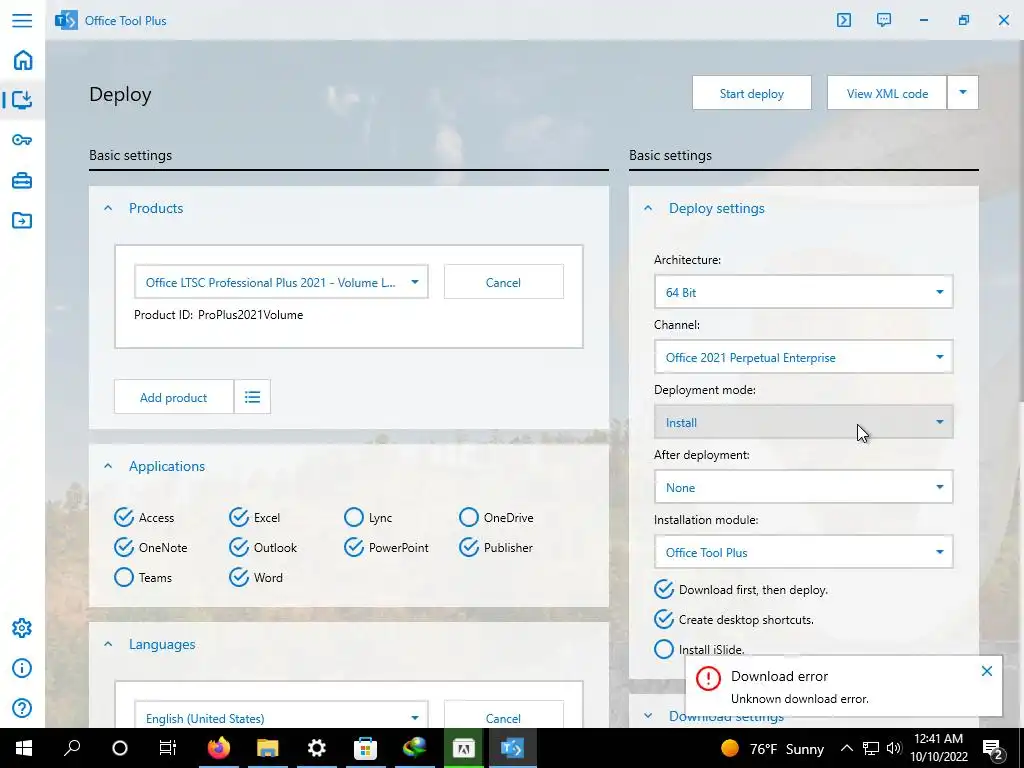Dismiss the Download error notification

coord(987,671)
